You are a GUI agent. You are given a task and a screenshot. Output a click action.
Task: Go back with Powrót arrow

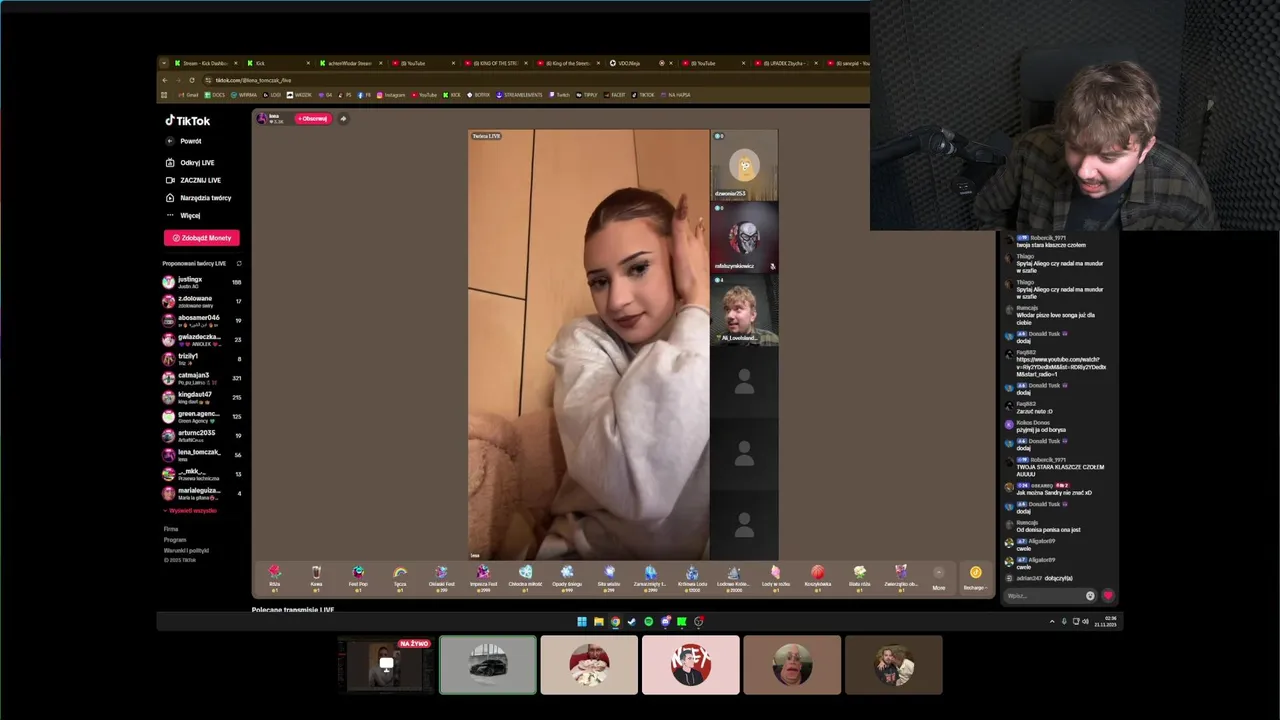tap(170, 141)
